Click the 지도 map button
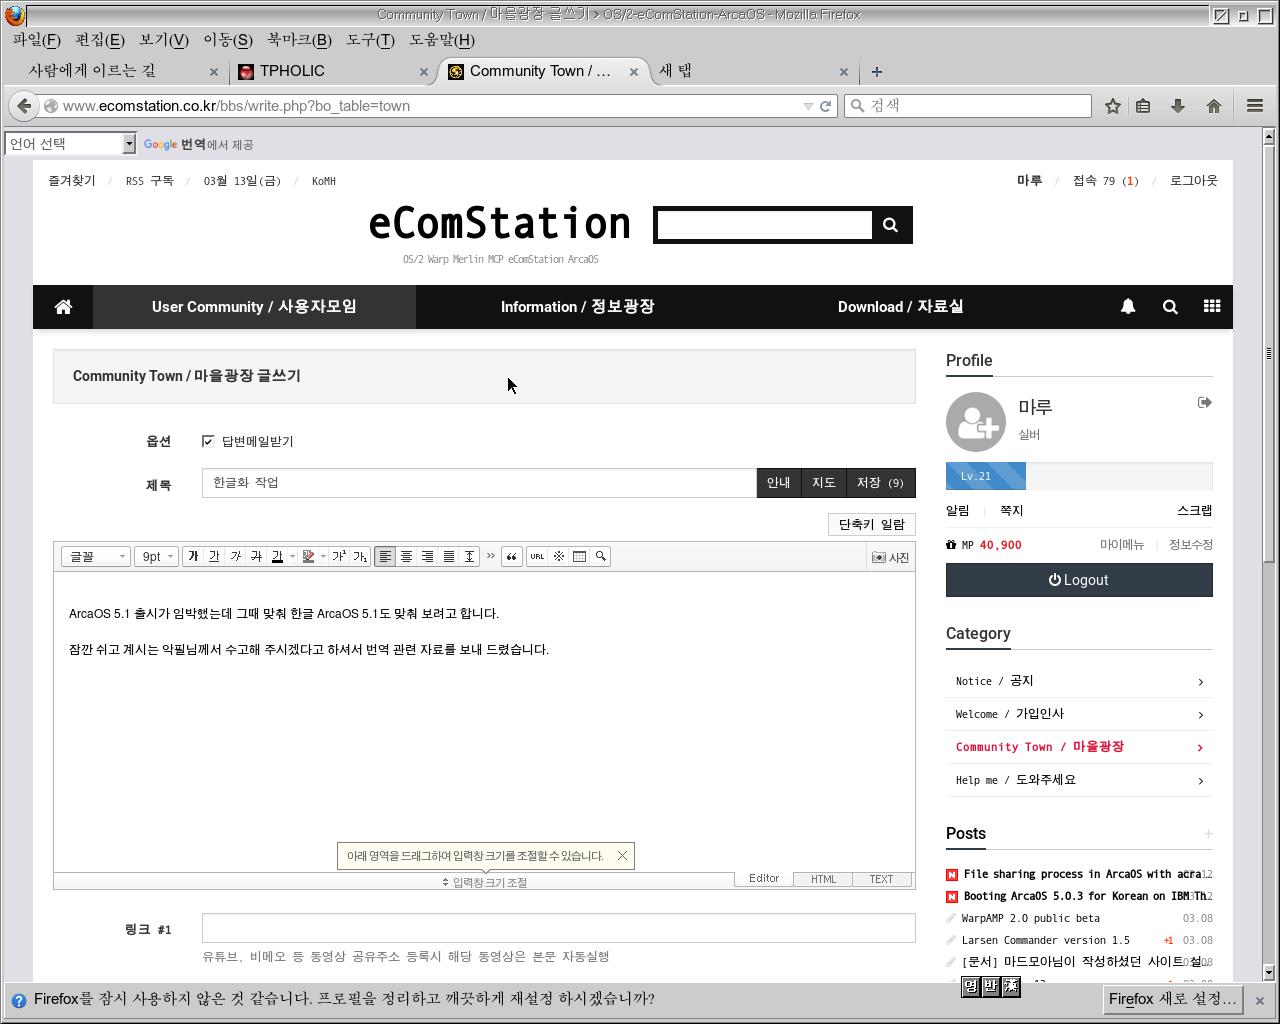The image size is (1280, 1024). click(x=823, y=483)
